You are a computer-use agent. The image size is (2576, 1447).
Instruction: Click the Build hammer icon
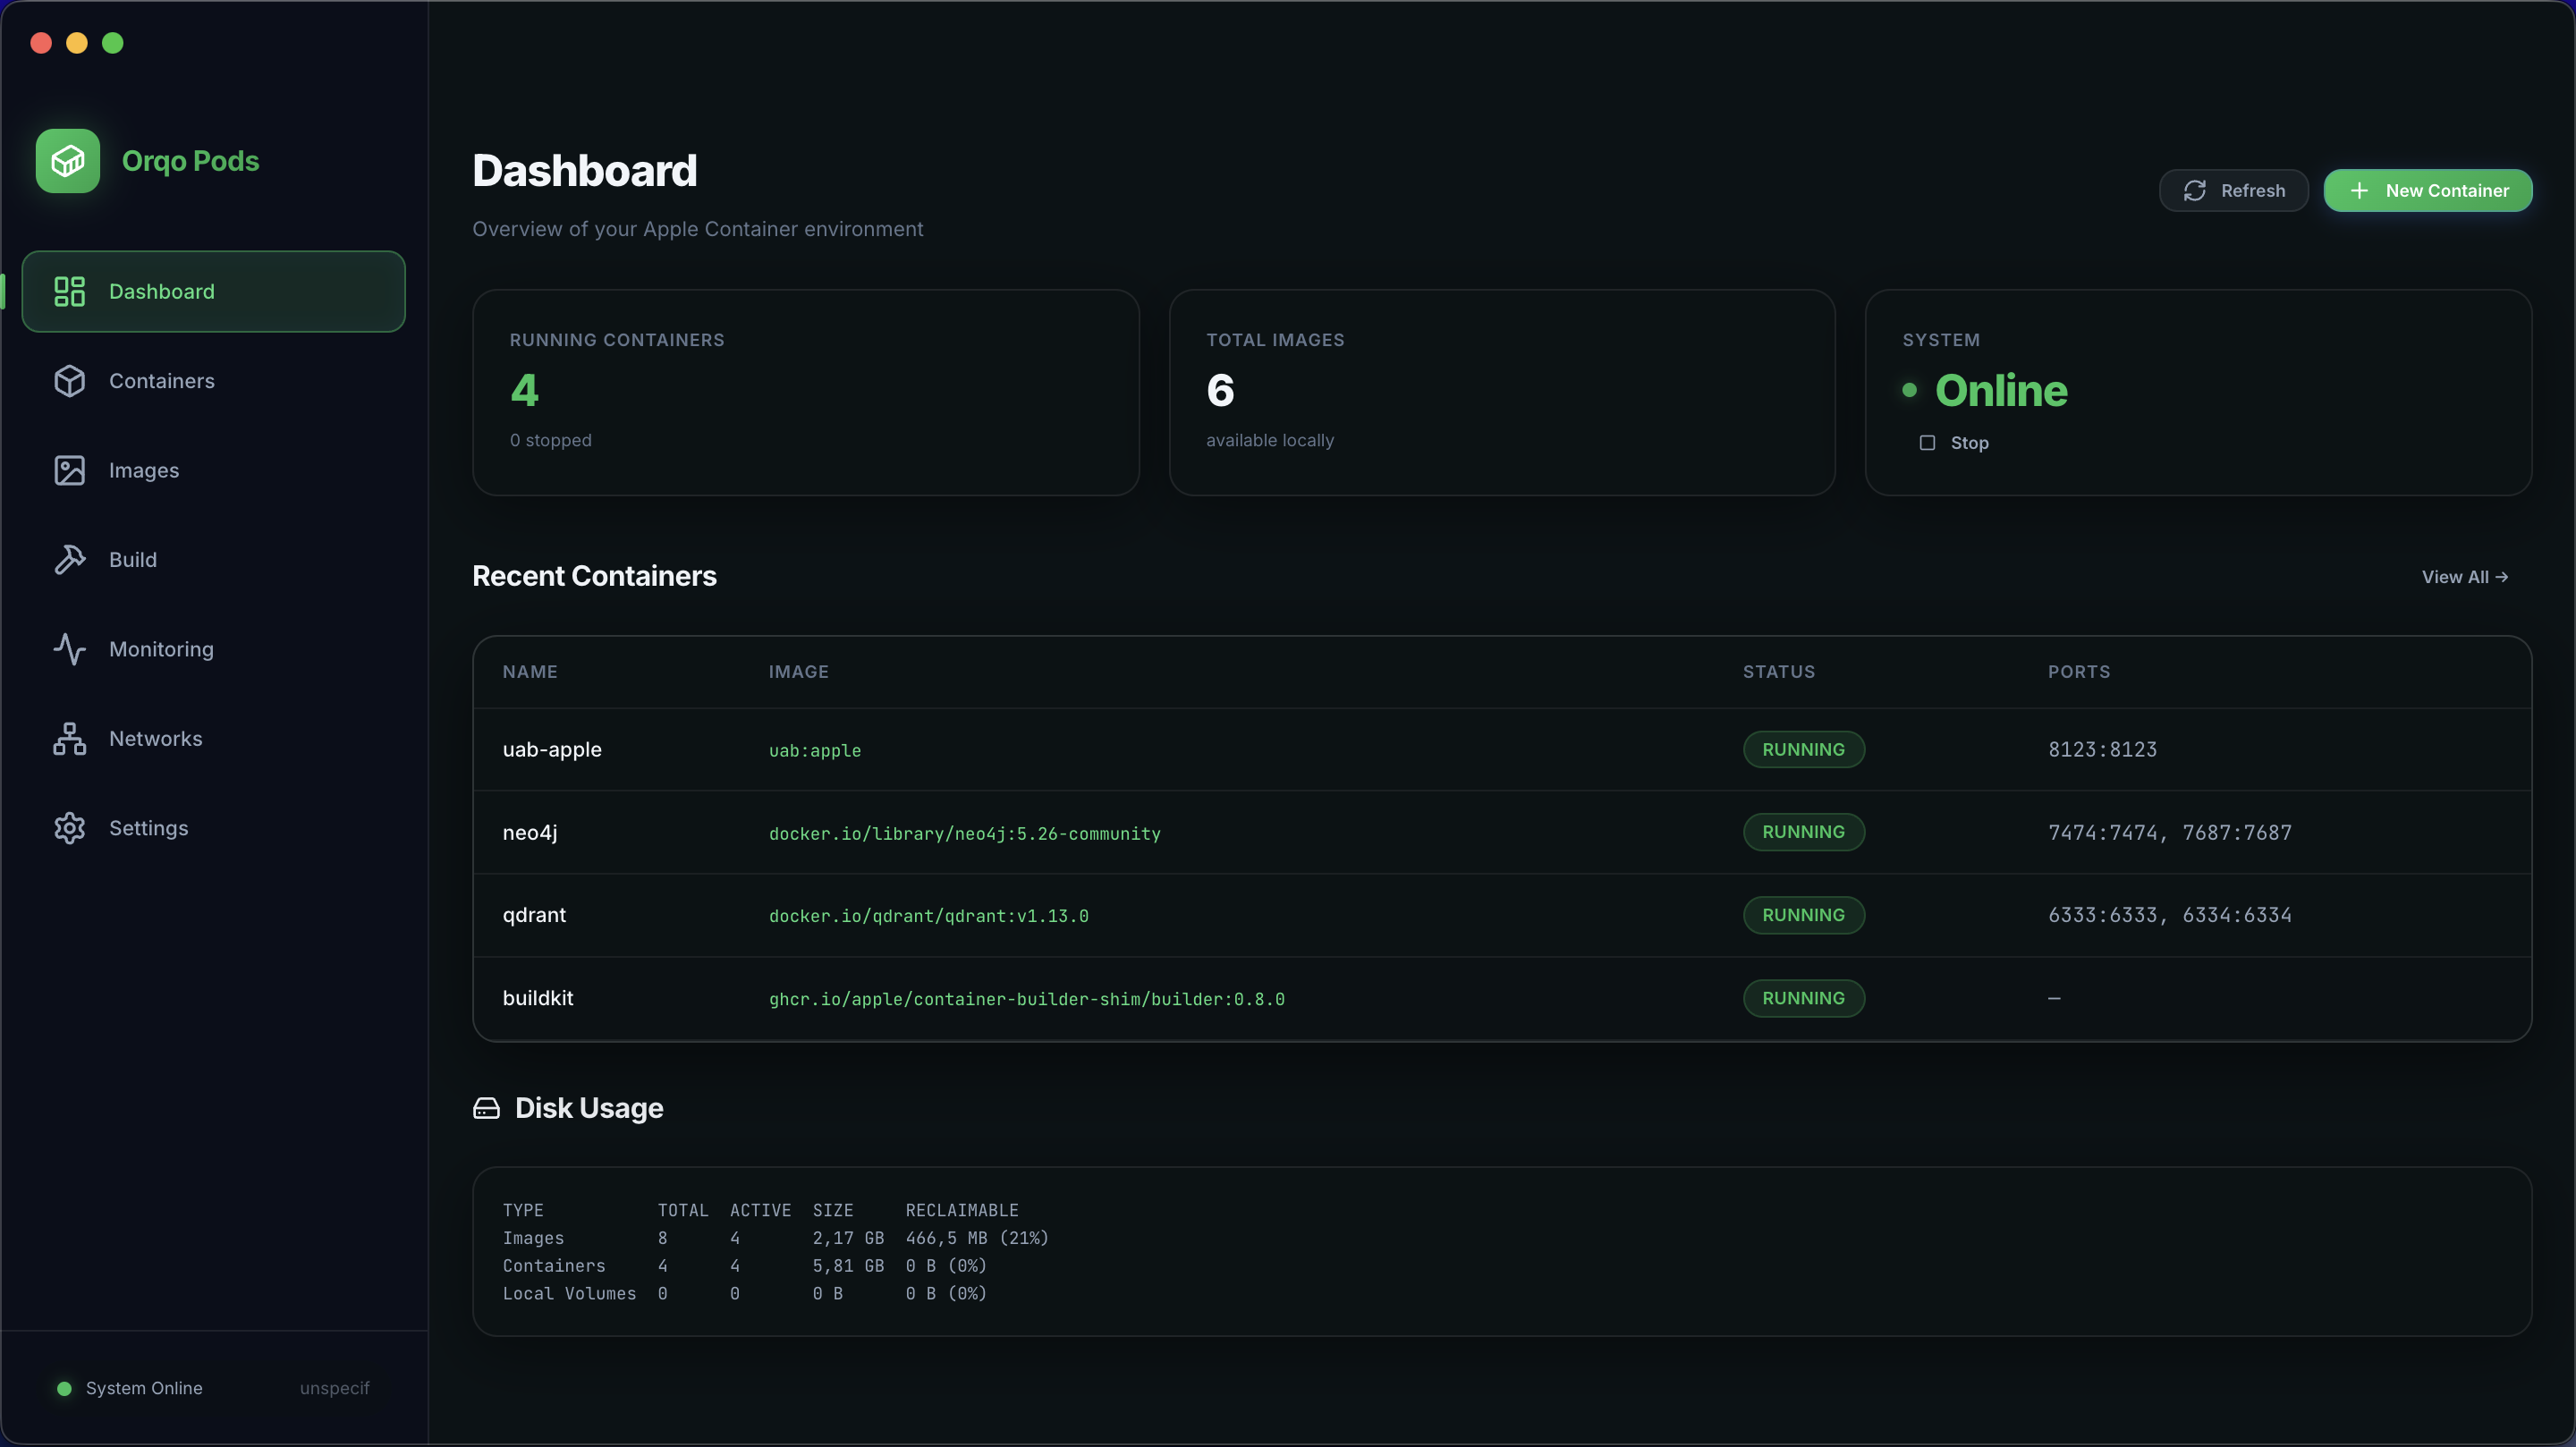[x=69, y=559]
